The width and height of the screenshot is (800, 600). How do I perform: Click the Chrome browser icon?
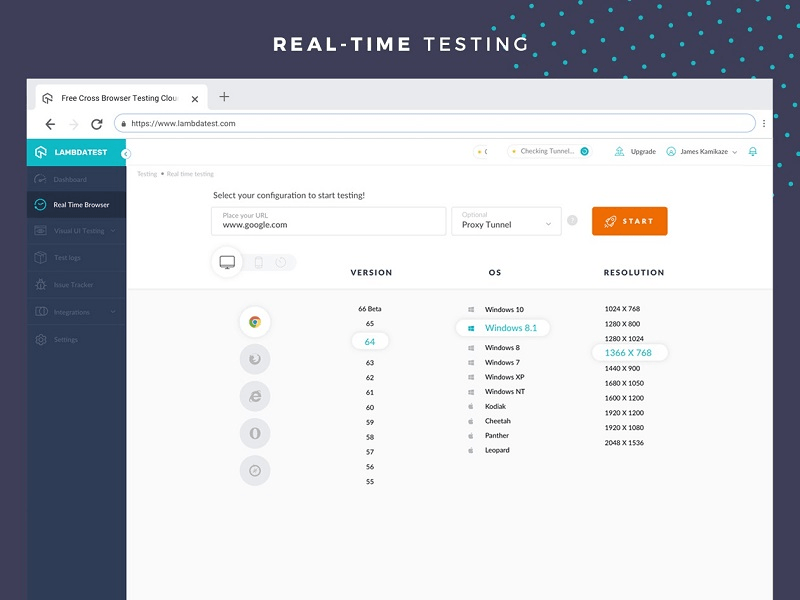pyautogui.click(x=255, y=322)
